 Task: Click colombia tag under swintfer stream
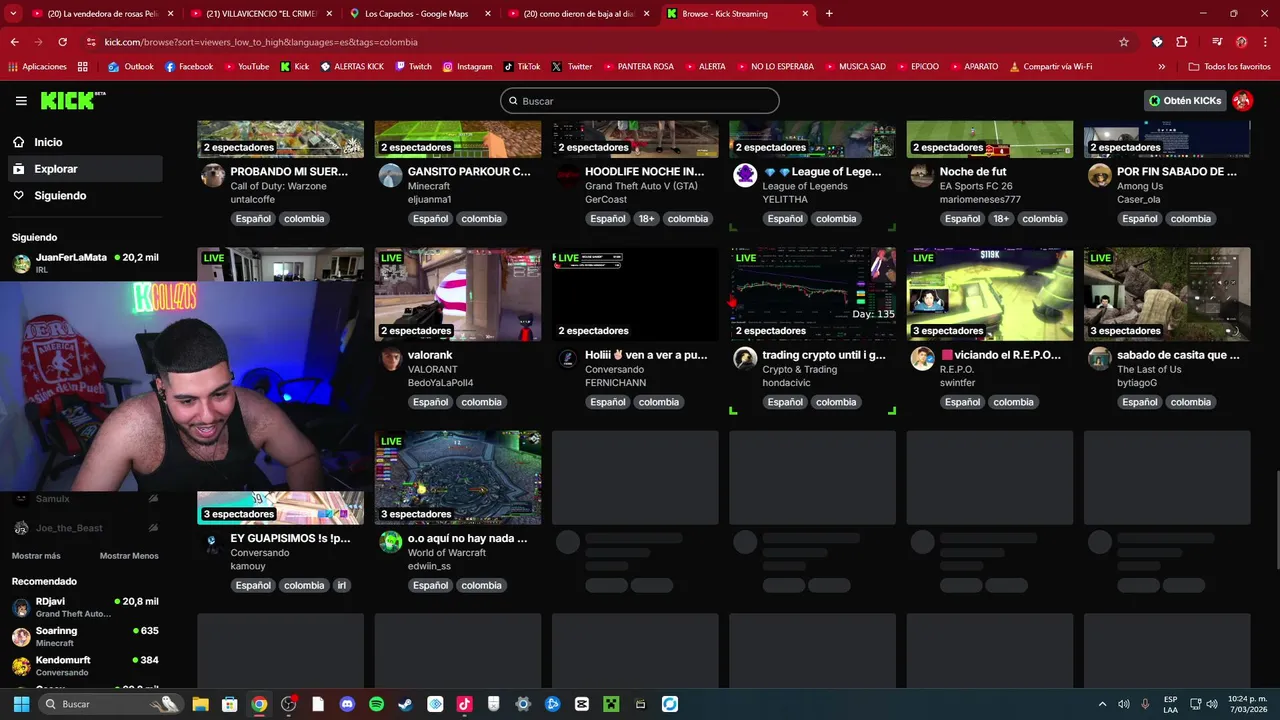click(x=1013, y=402)
